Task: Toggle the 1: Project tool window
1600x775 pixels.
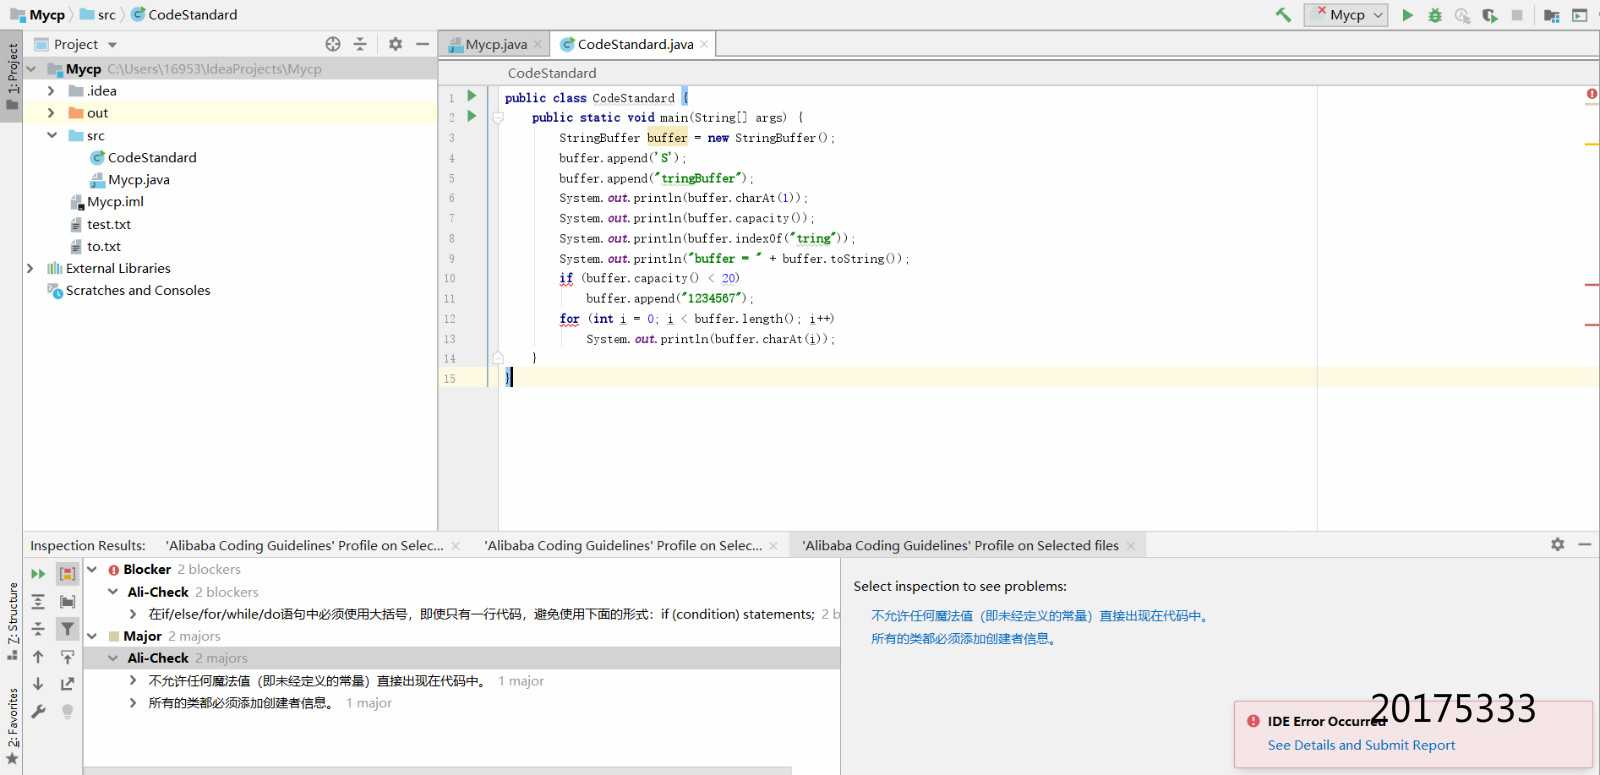Action: (12, 78)
